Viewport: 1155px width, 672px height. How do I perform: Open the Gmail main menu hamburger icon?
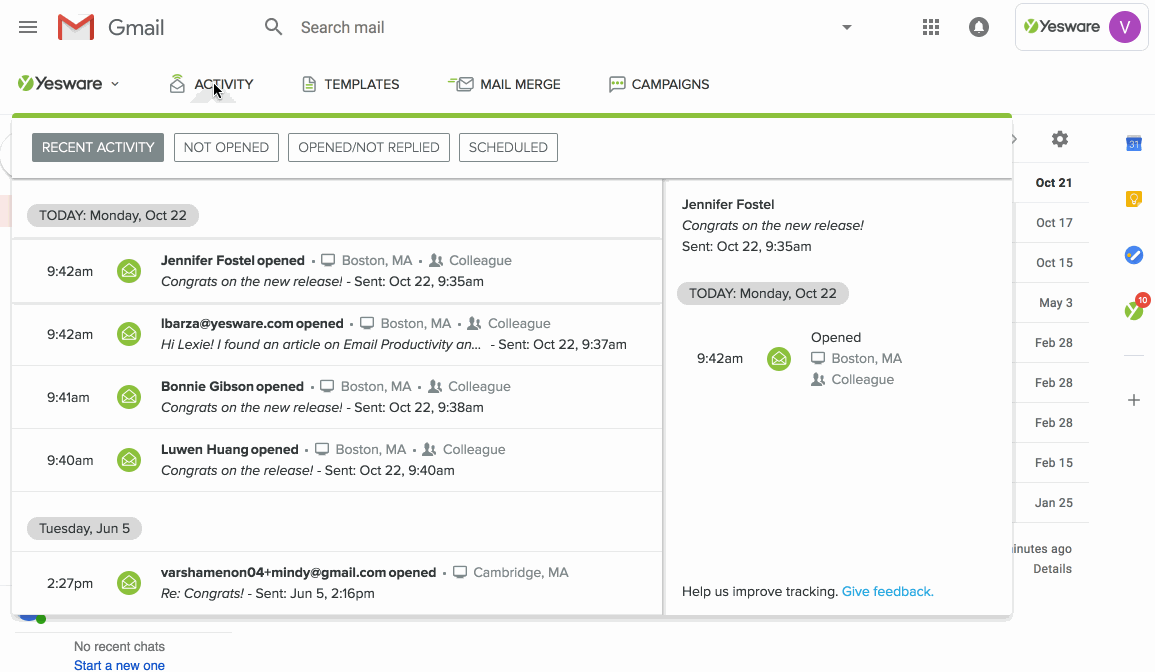(28, 27)
